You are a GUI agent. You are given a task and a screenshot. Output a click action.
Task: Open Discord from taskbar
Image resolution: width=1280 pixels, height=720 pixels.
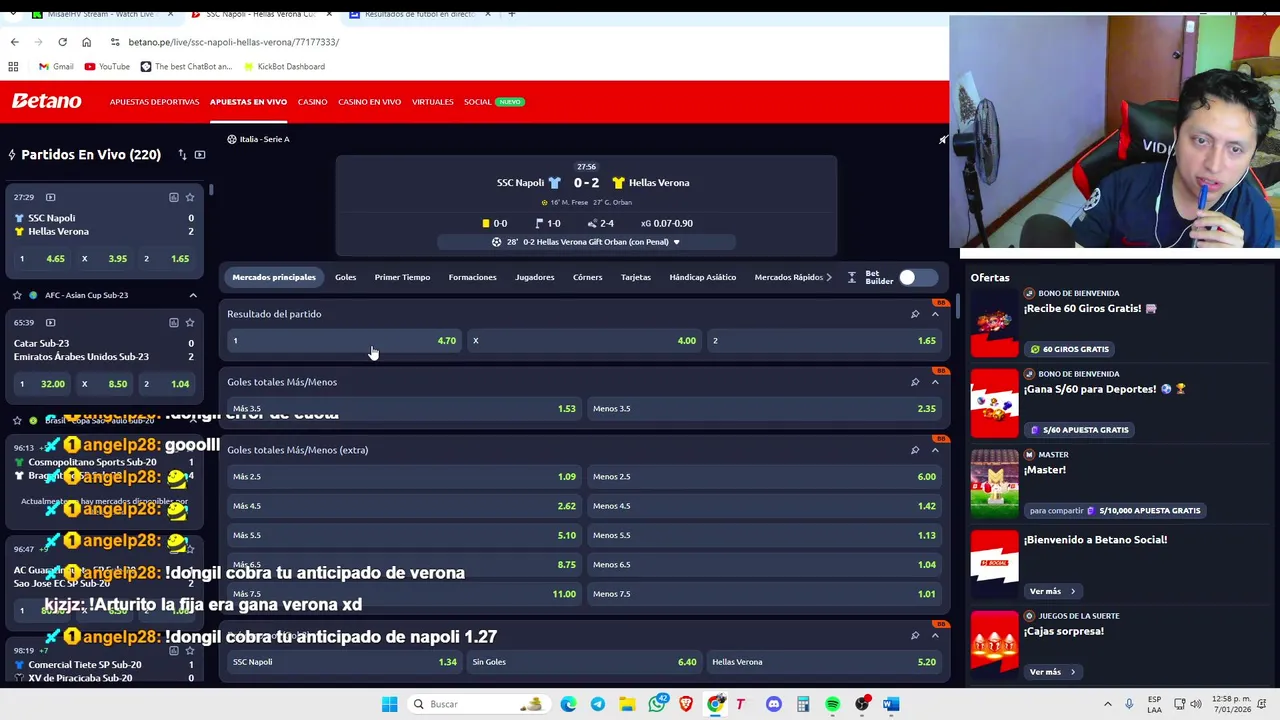coord(773,704)
